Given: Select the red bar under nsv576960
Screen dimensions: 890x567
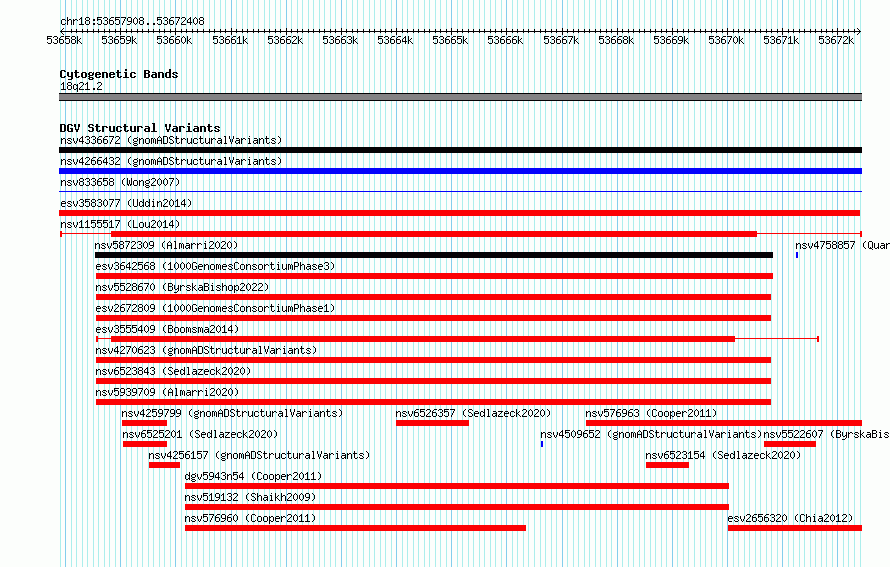Looking at the screenshot, I should point(355,528).
